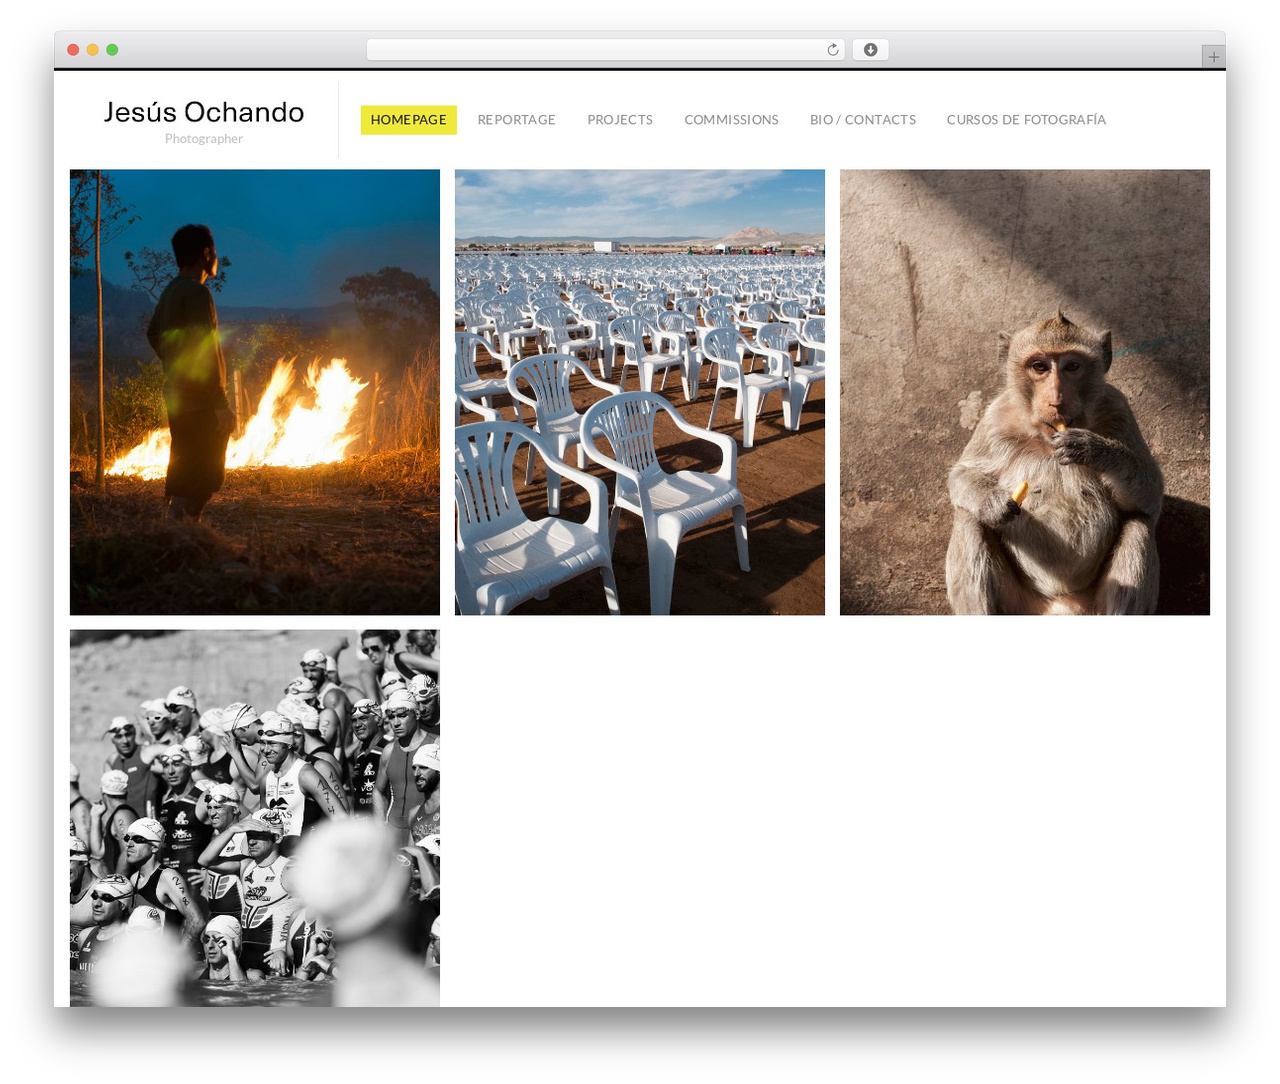Screen dimensions: 1280x1084
Task: Click the Photographer subtitle text
Action: [204, 139]
